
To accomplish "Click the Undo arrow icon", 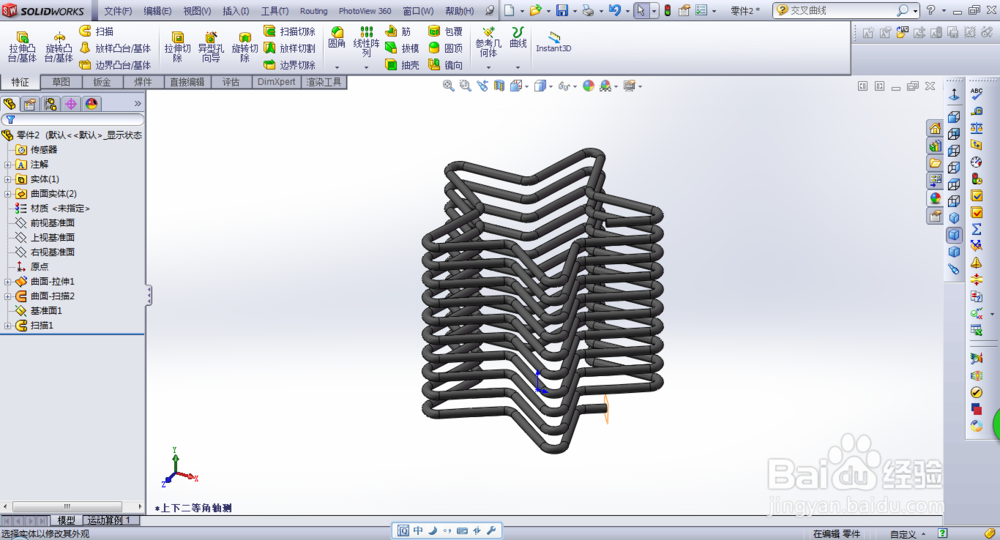I will (x=614, y=10).
